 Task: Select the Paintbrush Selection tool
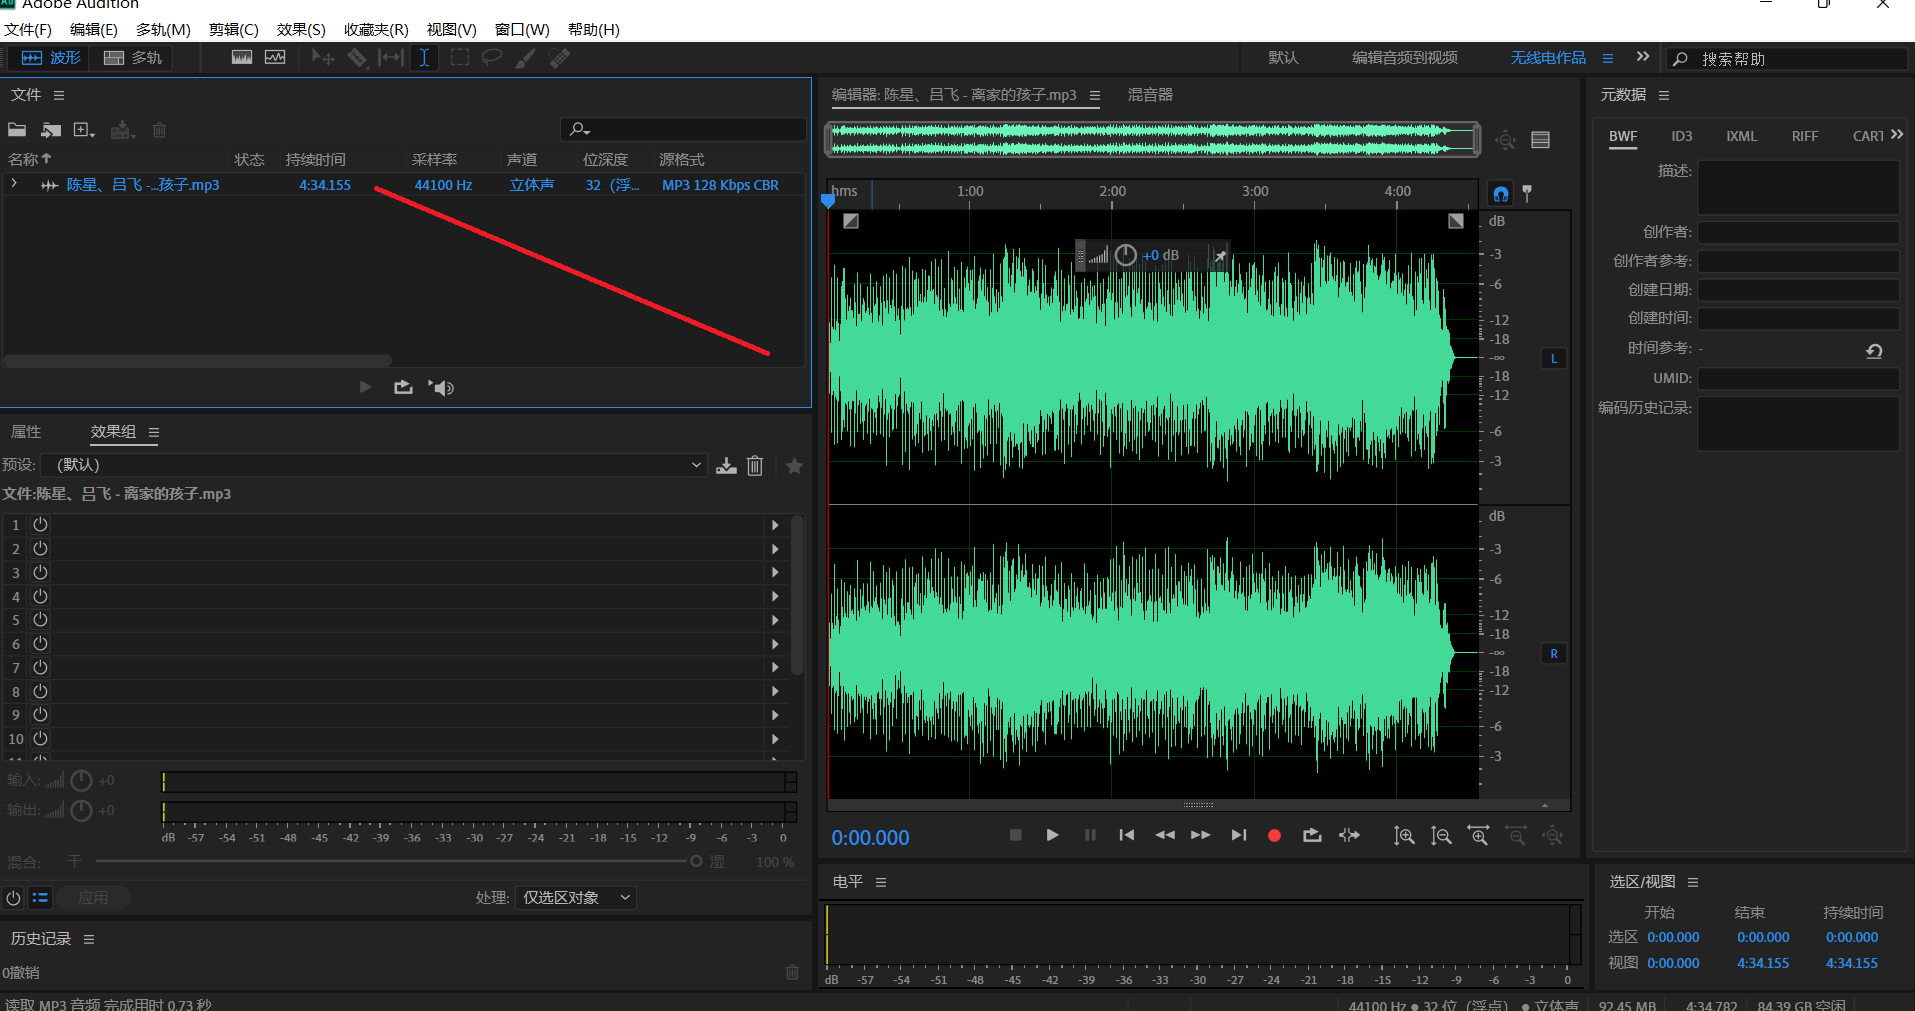point(525,58)
